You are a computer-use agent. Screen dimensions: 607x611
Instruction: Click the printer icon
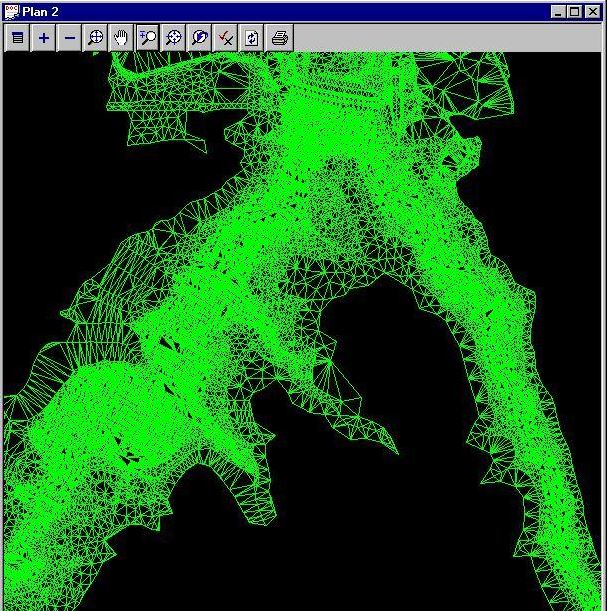coord(279,38)
